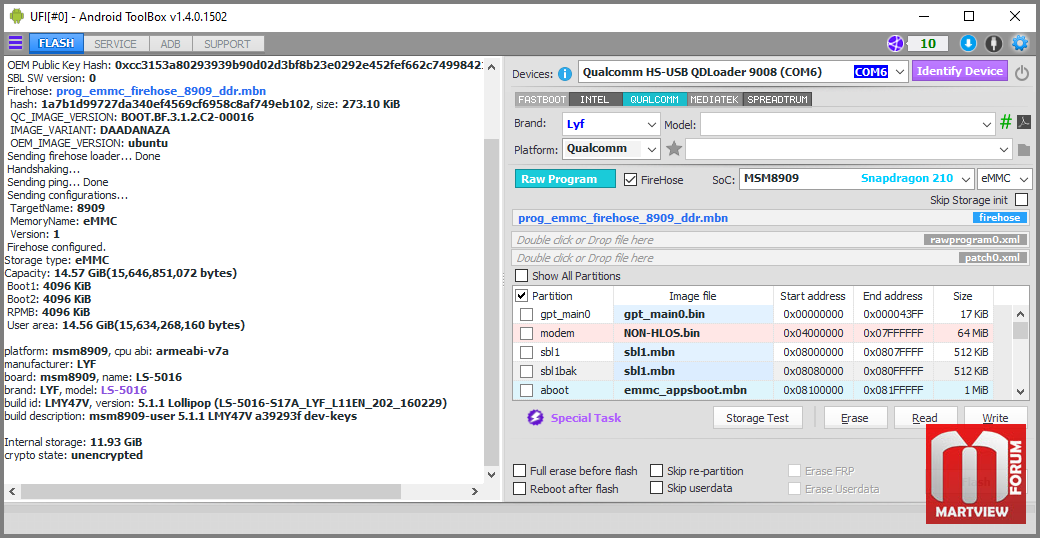Viewport: 1040px width, 538px height.
Task: Check the aboot partition checkbox
Action: click(527, 390)
